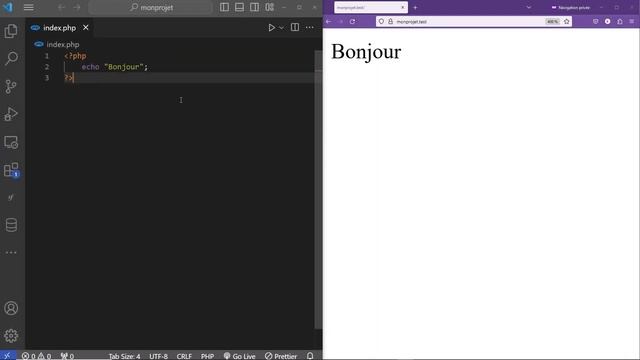This screenshot has height=360, width=640.
Task: Click the monprojet command center search box
Action: pos(150,7)
